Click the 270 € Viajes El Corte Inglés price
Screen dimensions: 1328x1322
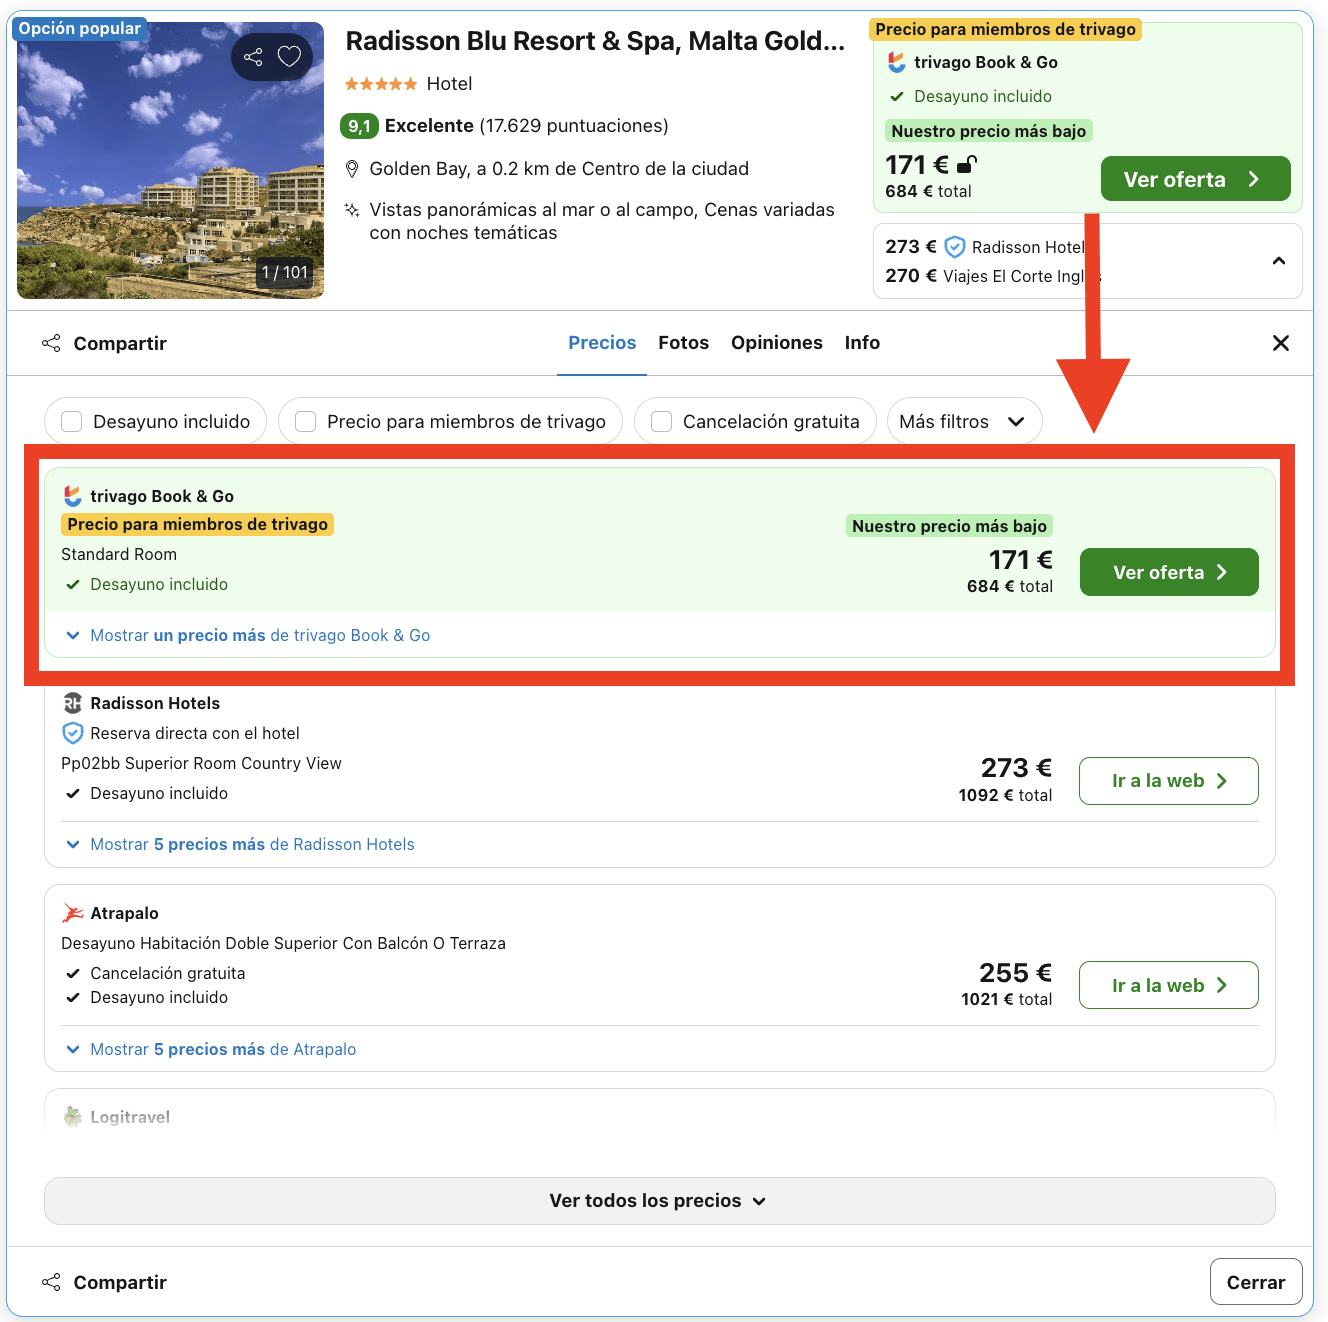point(993,276)
